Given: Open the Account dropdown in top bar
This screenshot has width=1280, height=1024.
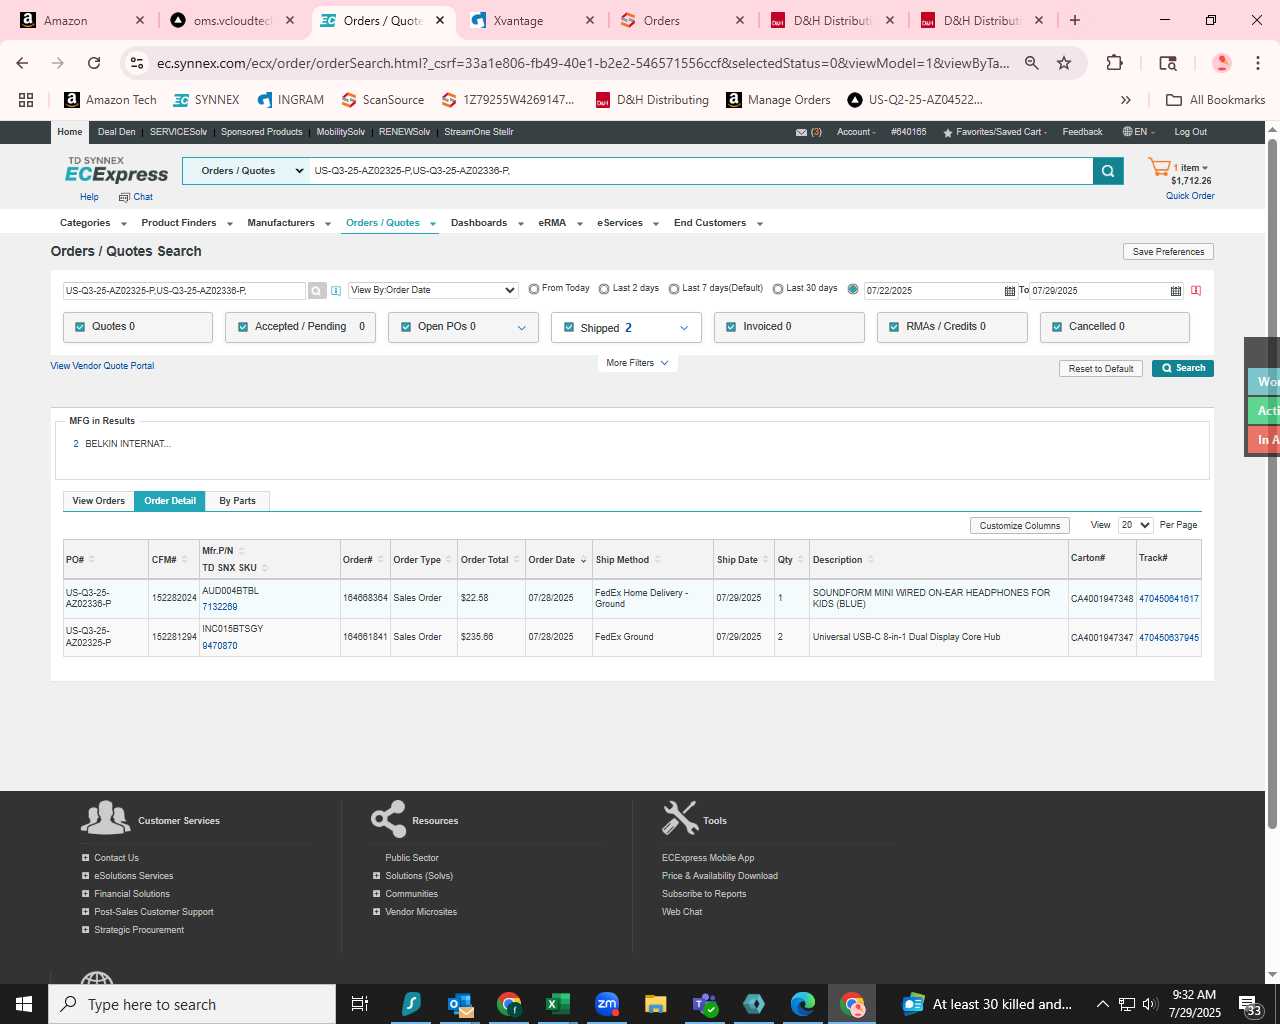Looking at the screenshot, I should pos(856,132).
